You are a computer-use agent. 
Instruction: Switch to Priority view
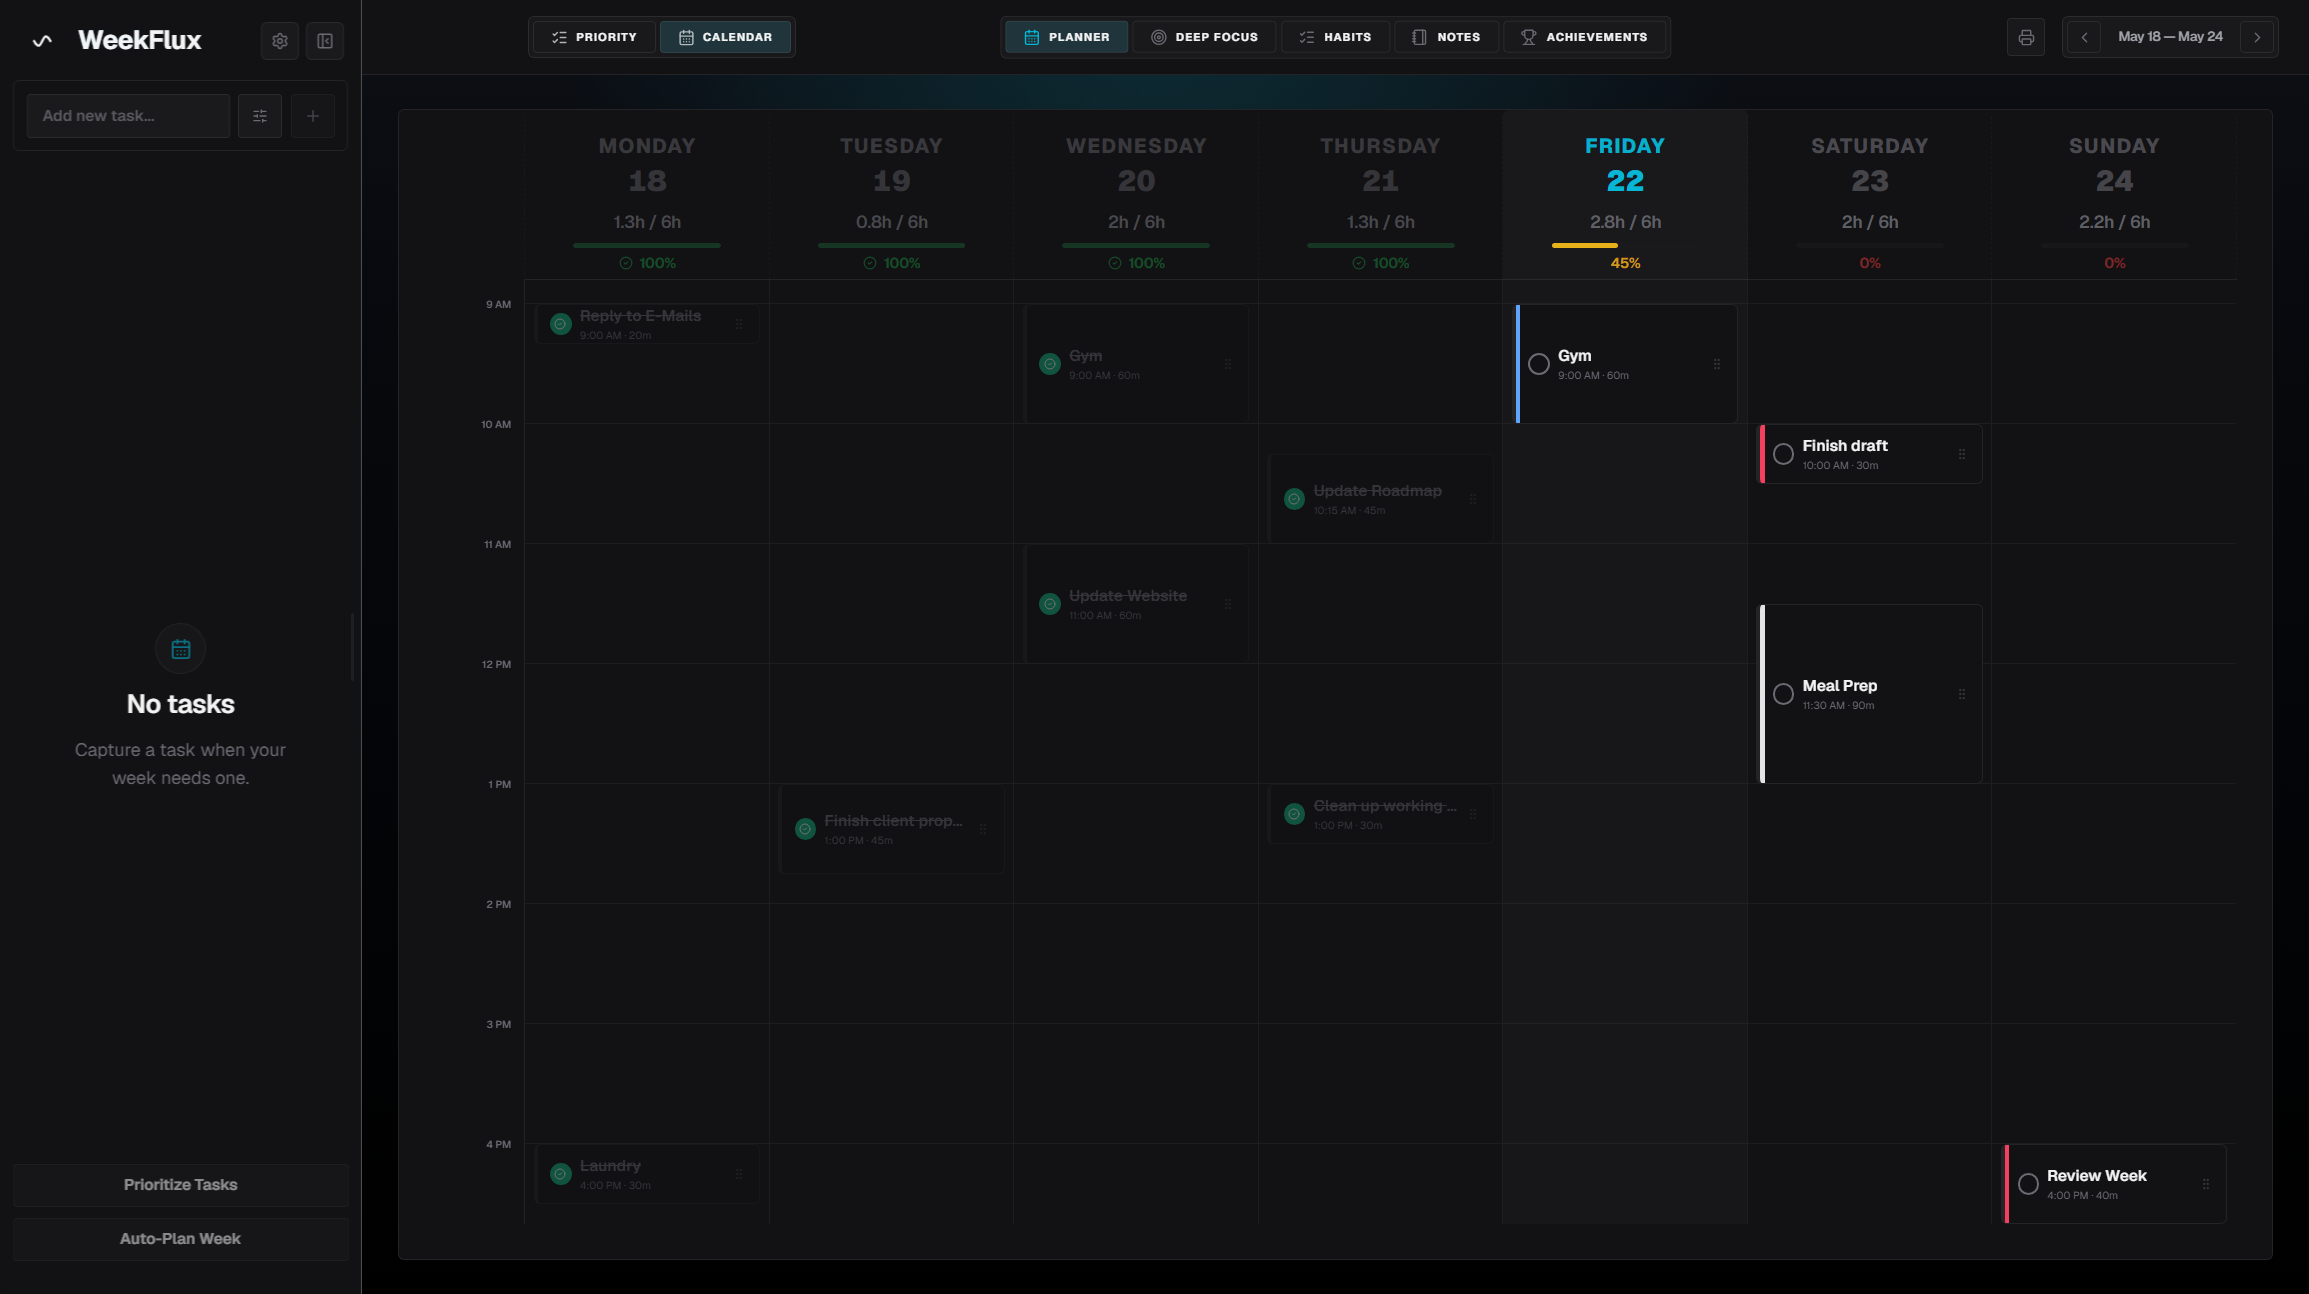click(x=594, y=37)
